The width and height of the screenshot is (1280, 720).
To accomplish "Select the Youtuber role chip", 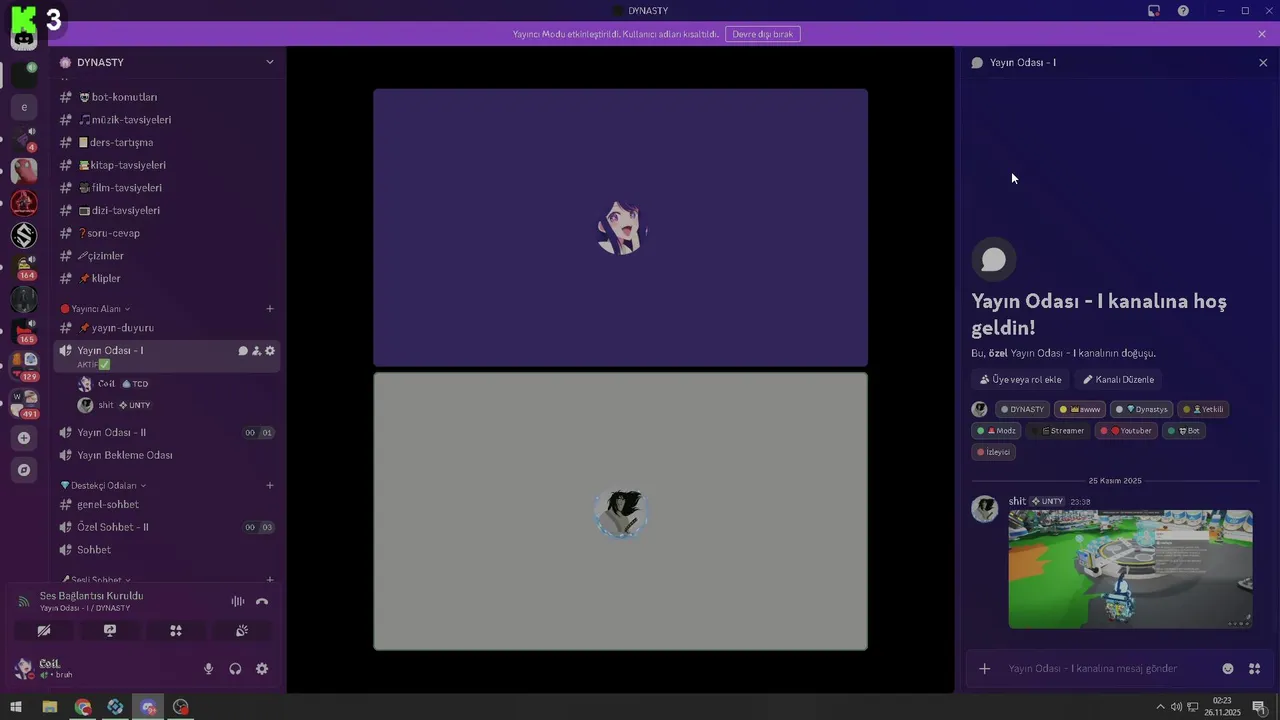I will (1126, 431).
